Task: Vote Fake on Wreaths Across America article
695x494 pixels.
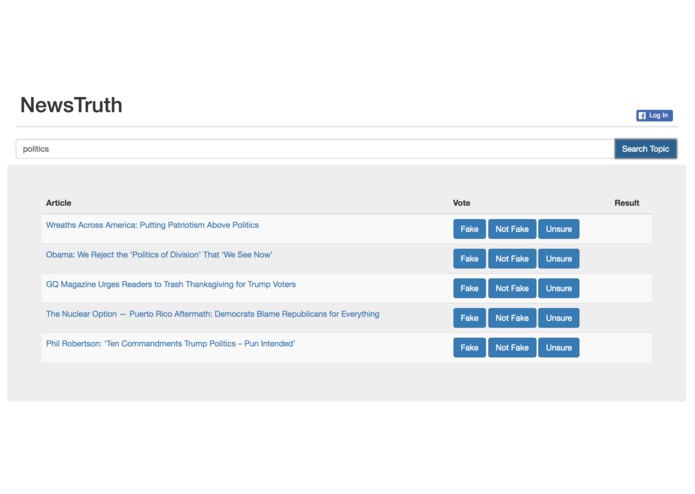Action: coord(469,229)
